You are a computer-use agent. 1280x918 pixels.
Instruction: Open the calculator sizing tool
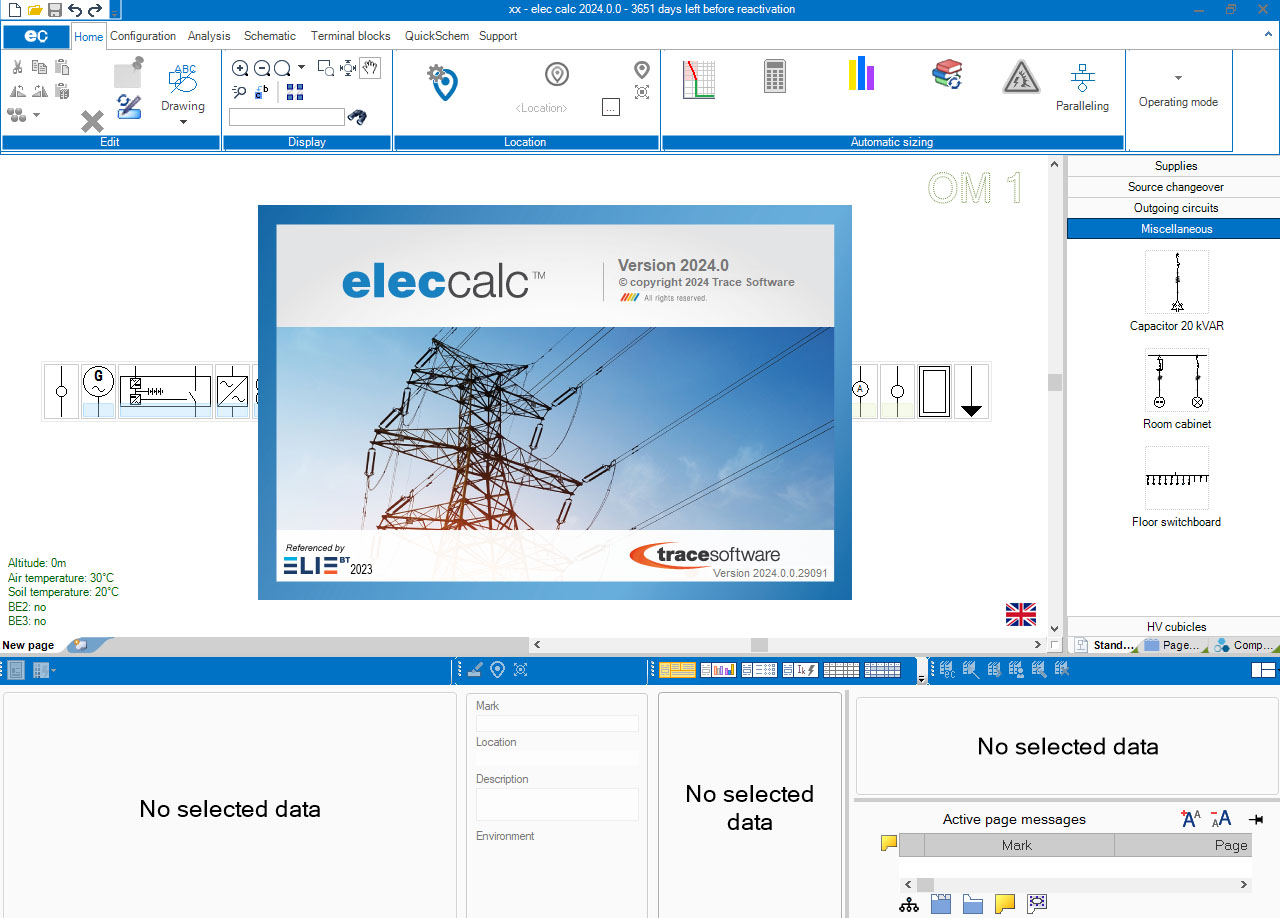tap(774, 77)
